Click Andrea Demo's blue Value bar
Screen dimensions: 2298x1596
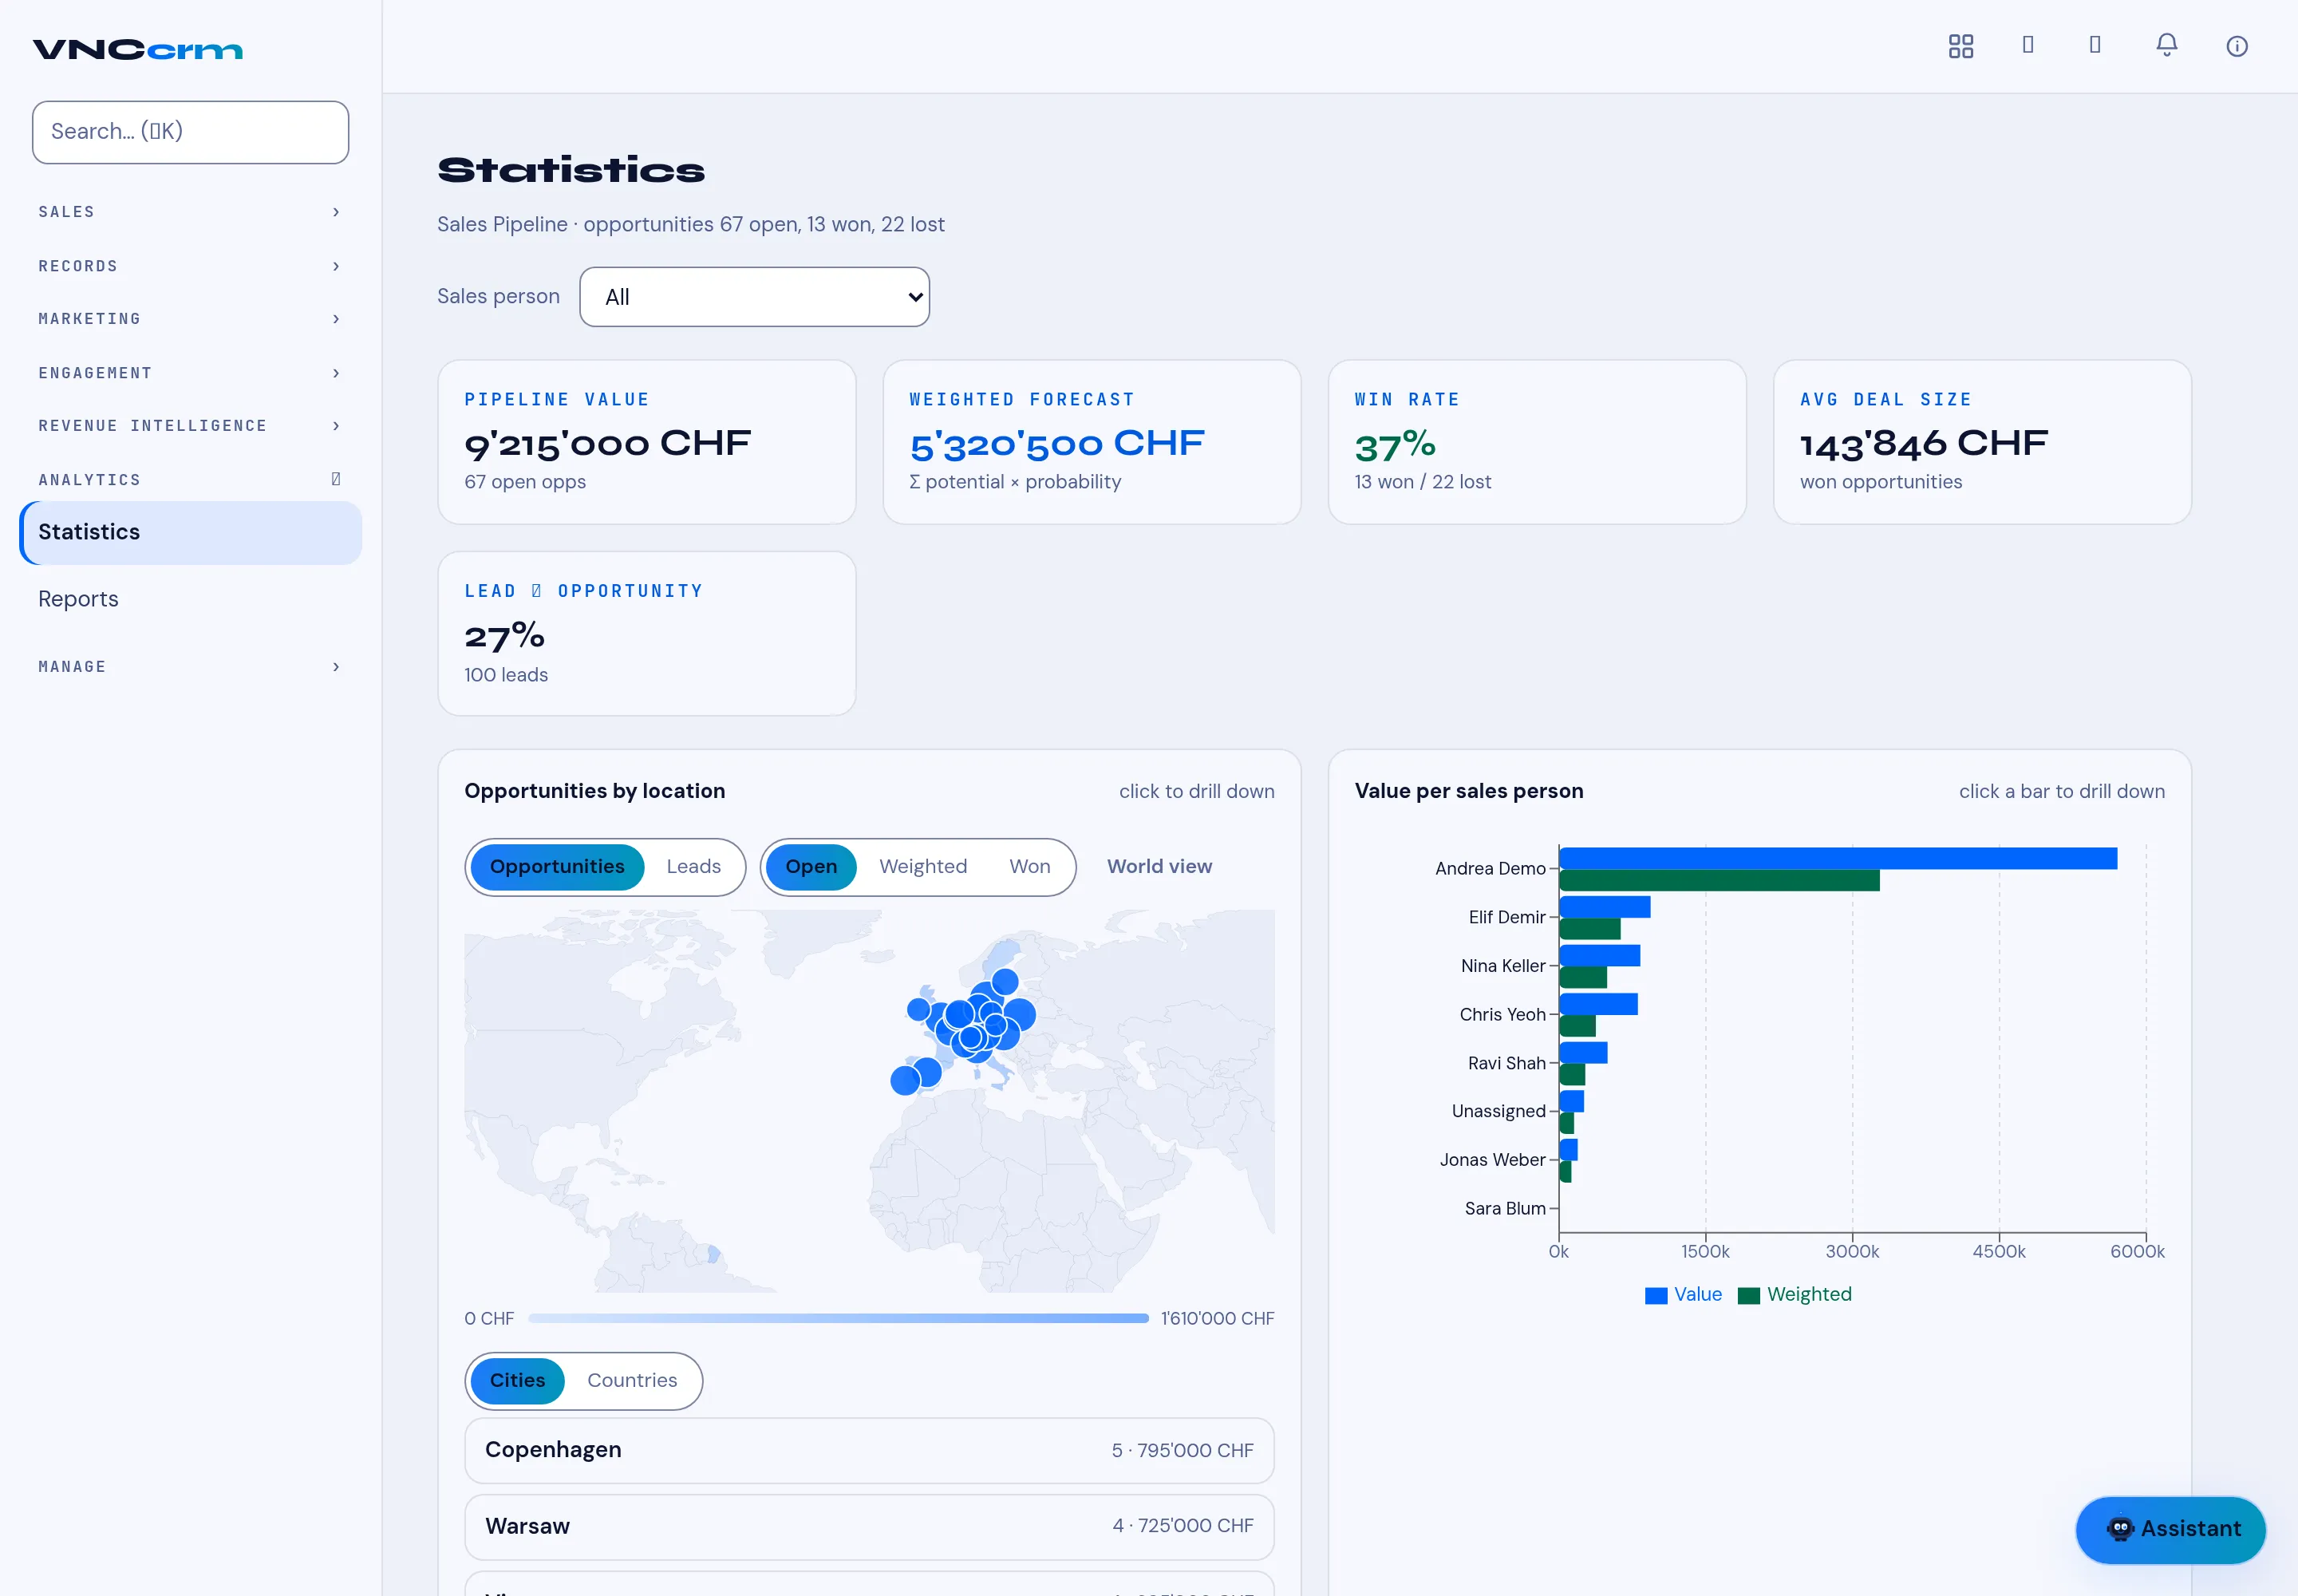pyautogui.click(x=1838, y=858)
